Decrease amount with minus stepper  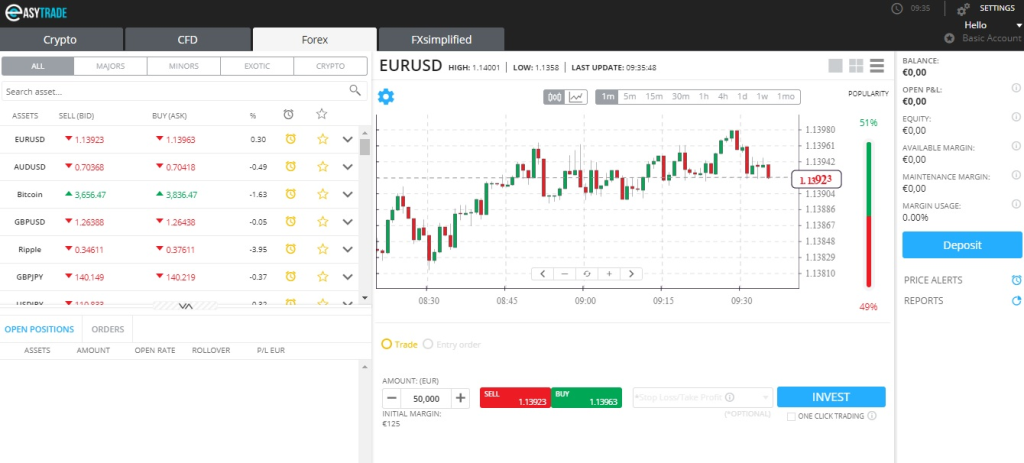click(x=392, y=398)
